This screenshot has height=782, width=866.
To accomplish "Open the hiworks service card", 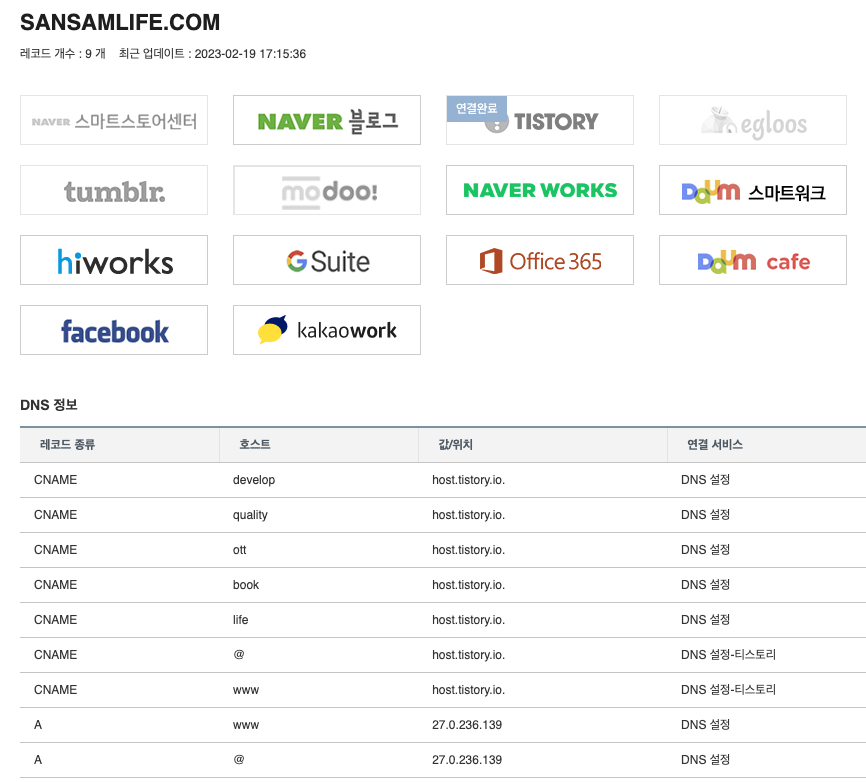I will pyautogui.click(x=114, y=260).
